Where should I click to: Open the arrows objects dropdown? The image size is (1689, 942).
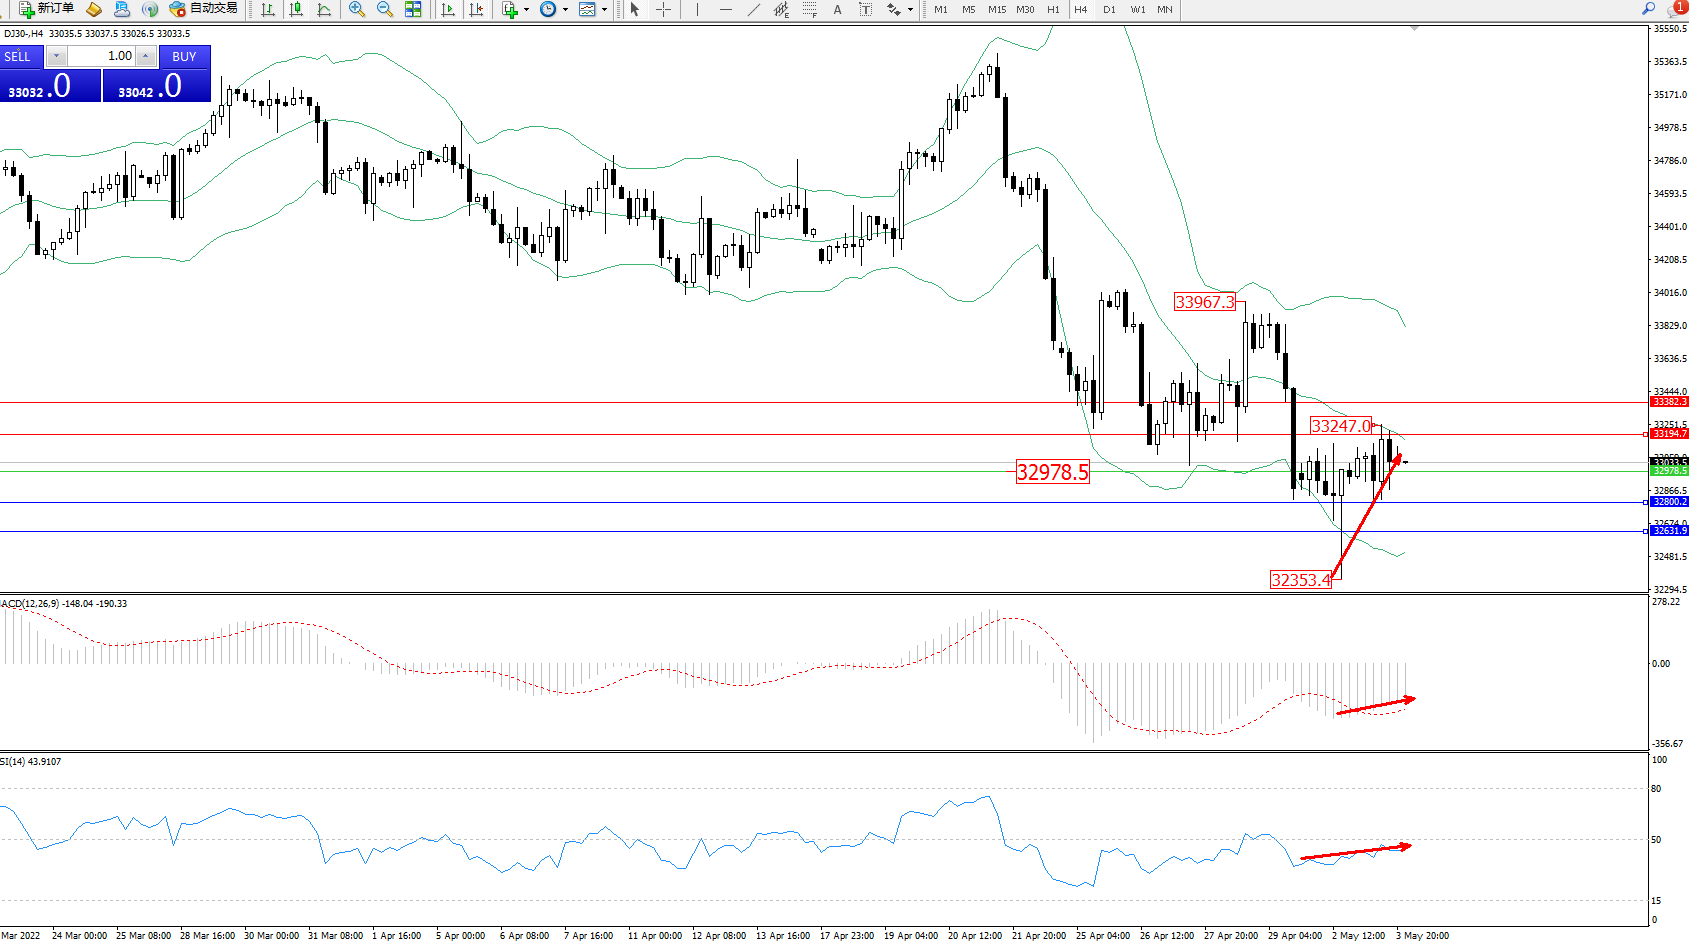coord(910,9)
